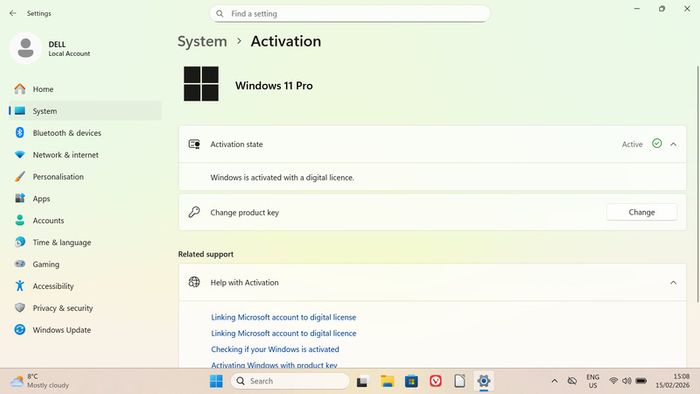Open Linking Microsoft account to digital license link

tap(283, 317)
